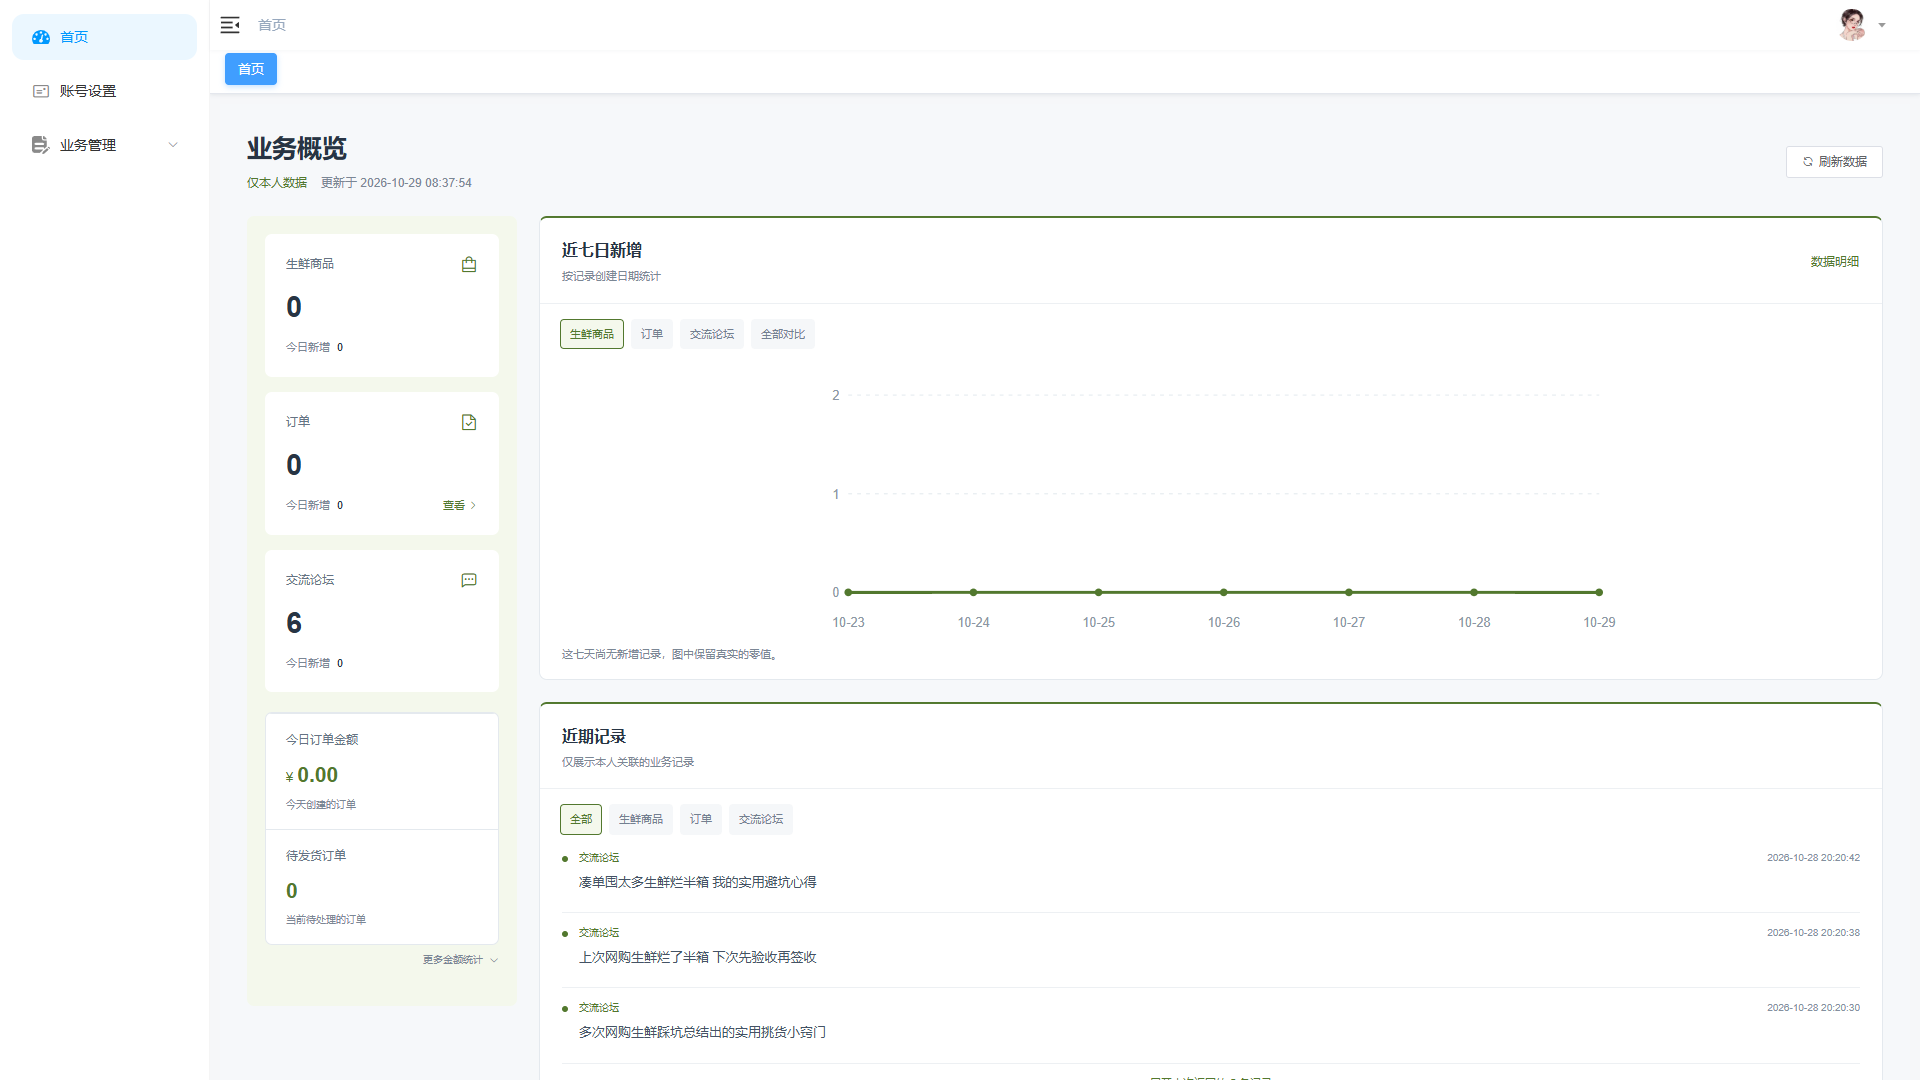The height and width of the screenshot is (1080, 1920).
Task: Open record 多次网购生鲜踩坑总结出的实用挑货小窍门
Action: coord(702,1032)
